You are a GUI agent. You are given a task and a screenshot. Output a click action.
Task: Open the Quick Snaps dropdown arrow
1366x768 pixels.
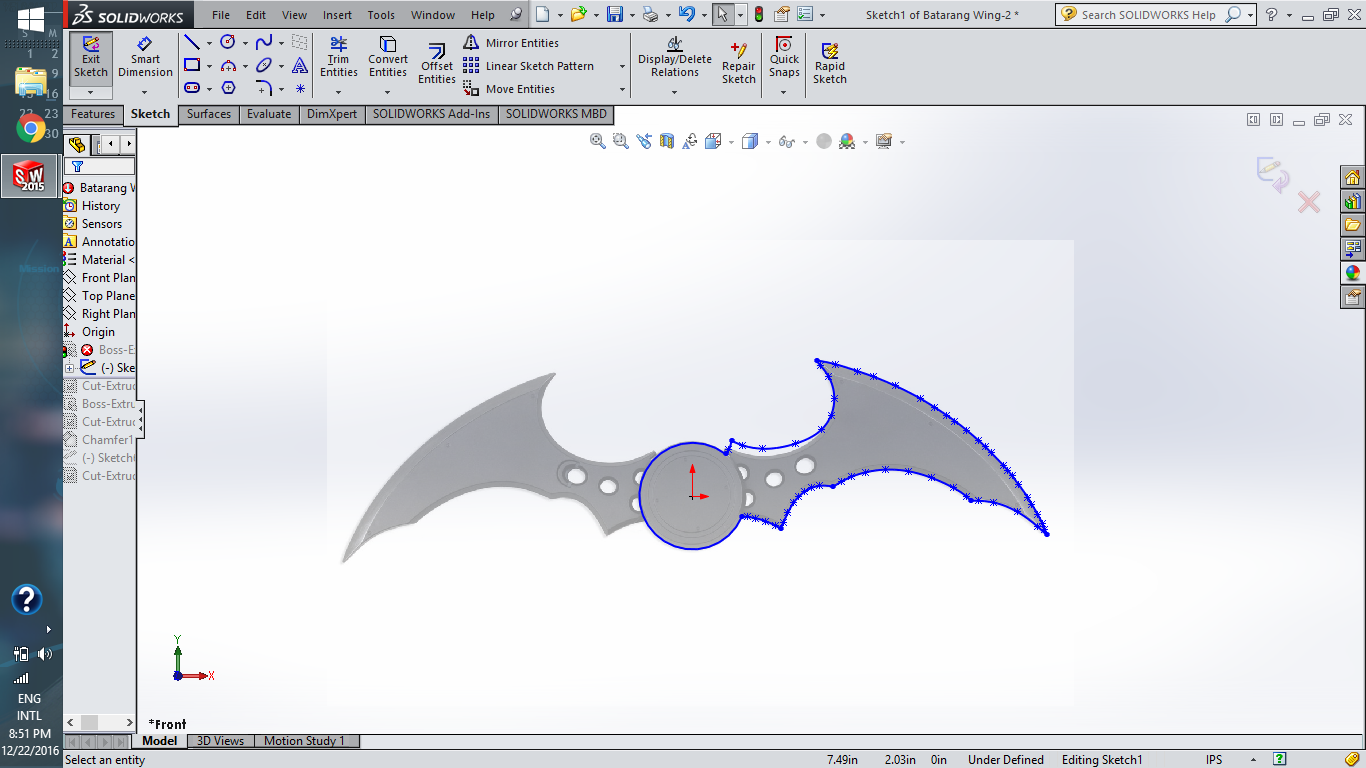point(784,92)
